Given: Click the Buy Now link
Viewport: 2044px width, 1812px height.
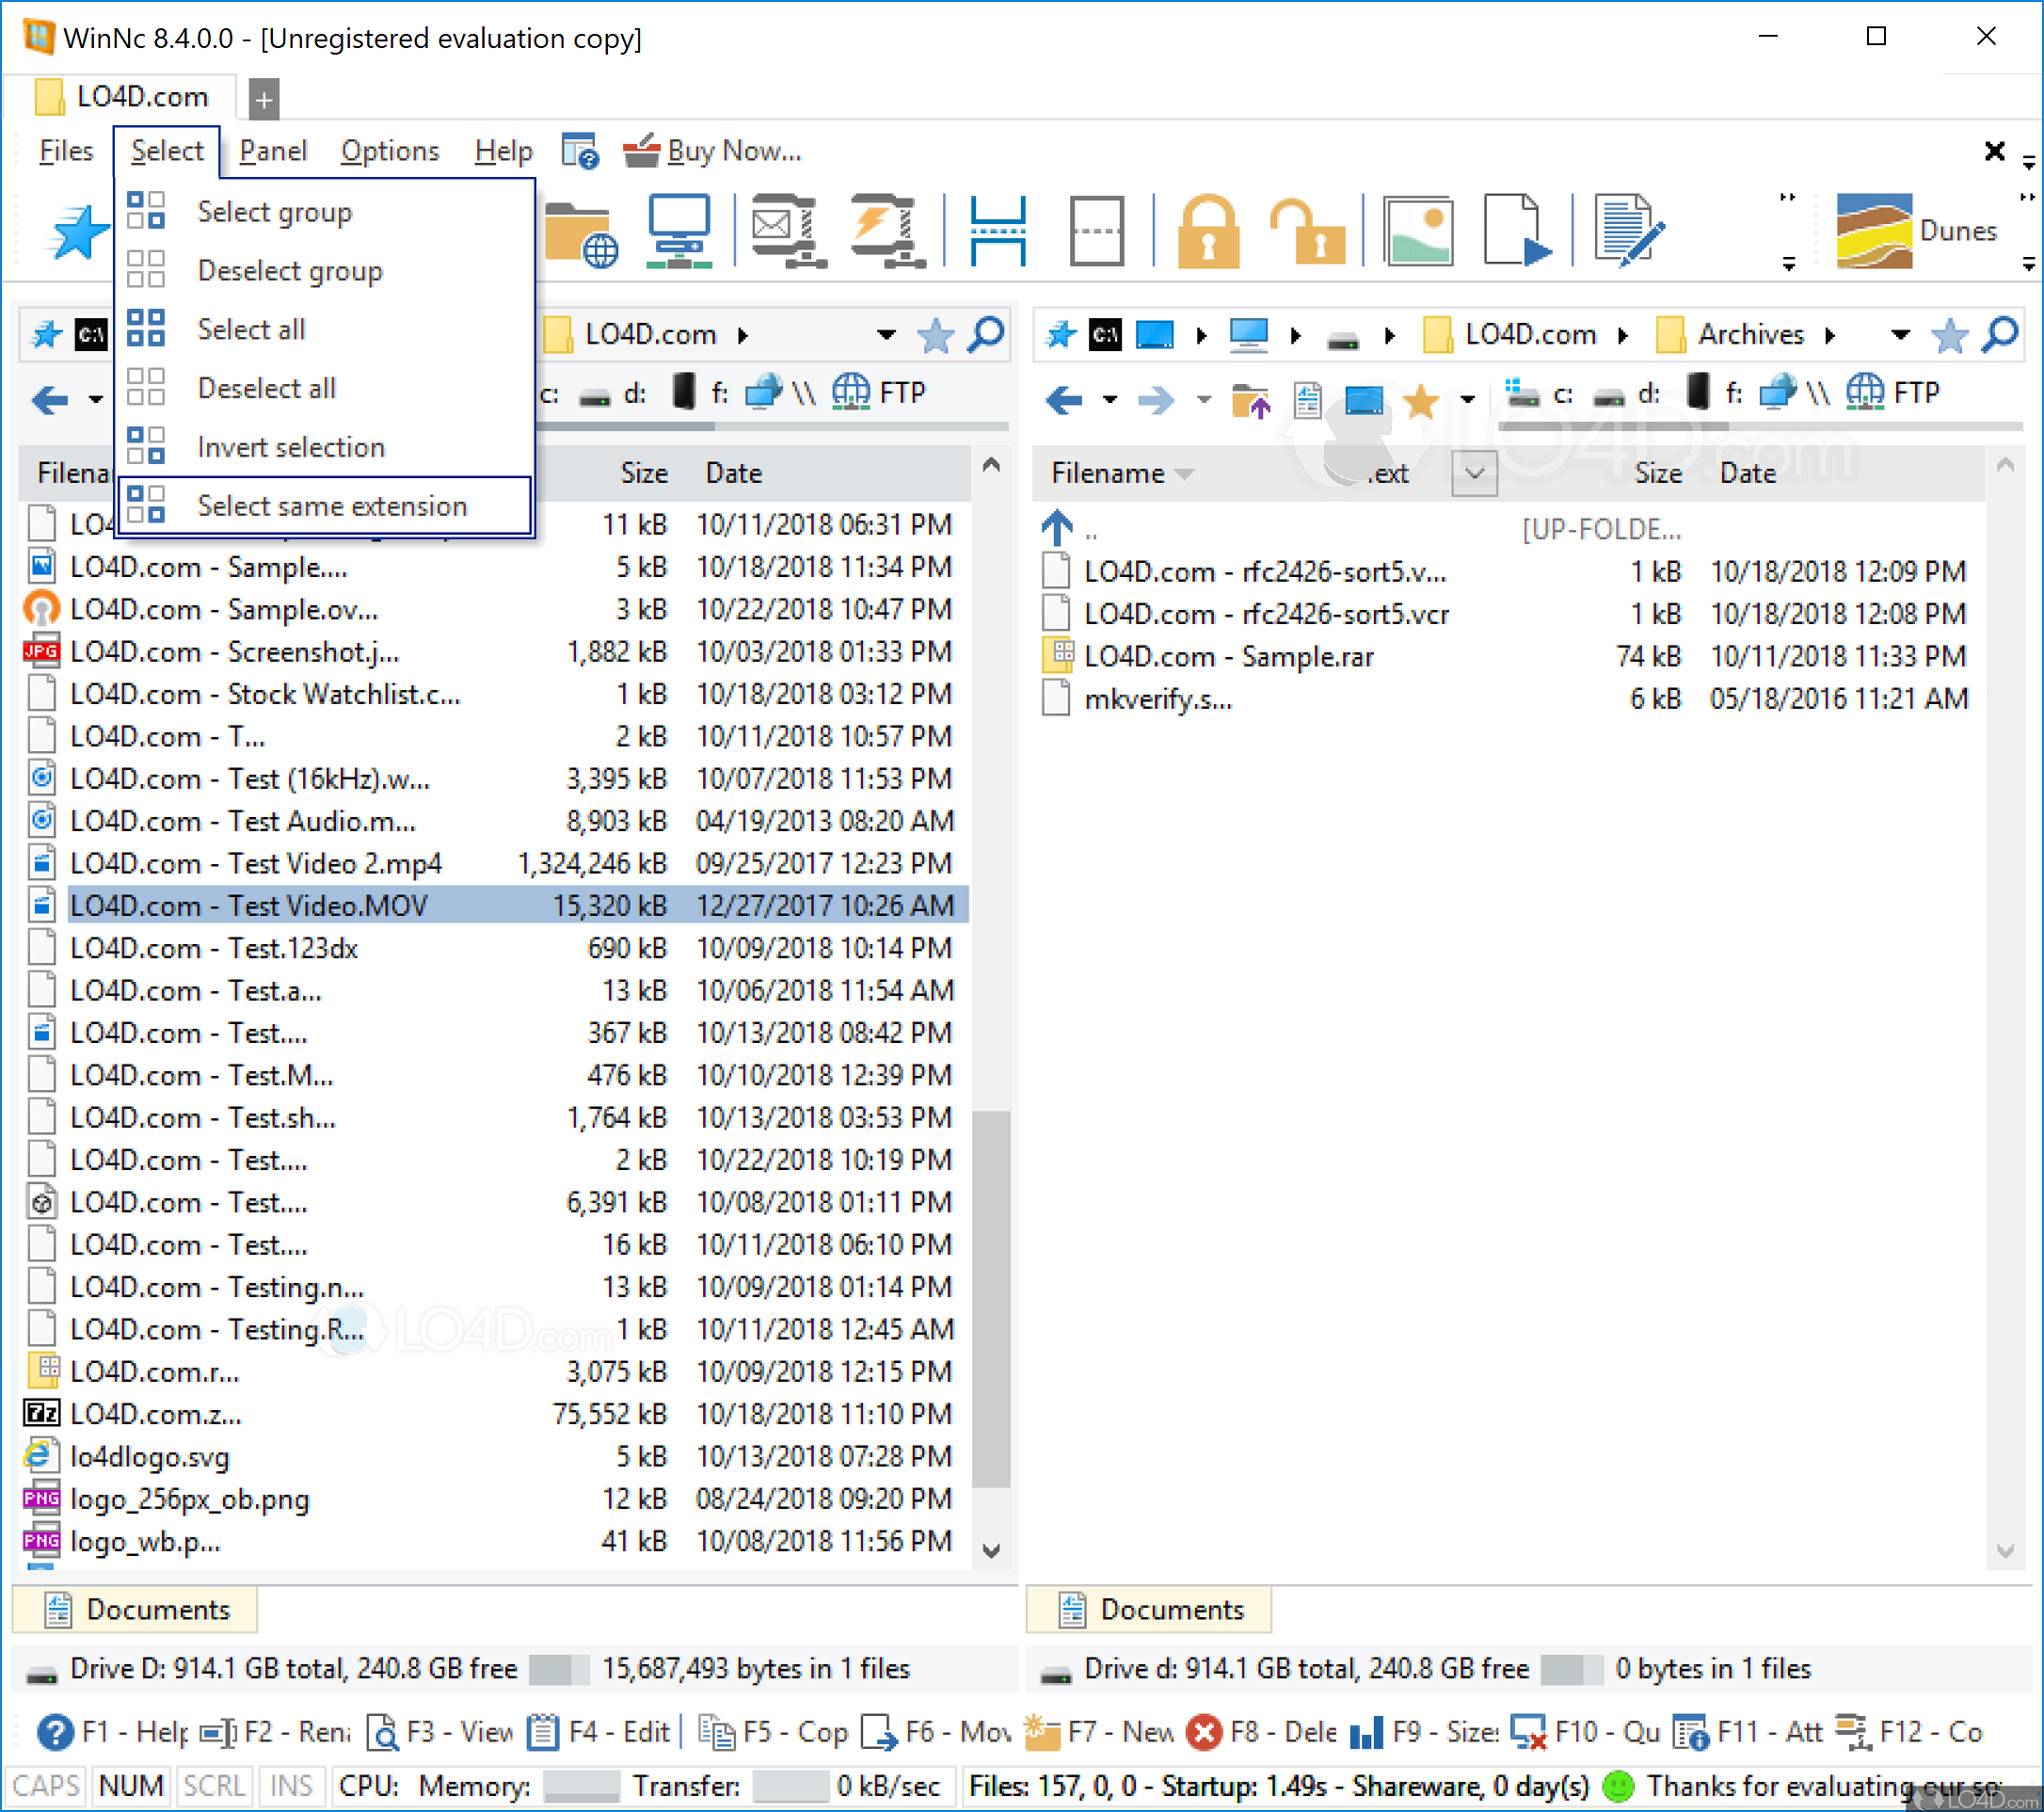Looking at the screenshot, I should pyautogui.click(x=712, y=151).
